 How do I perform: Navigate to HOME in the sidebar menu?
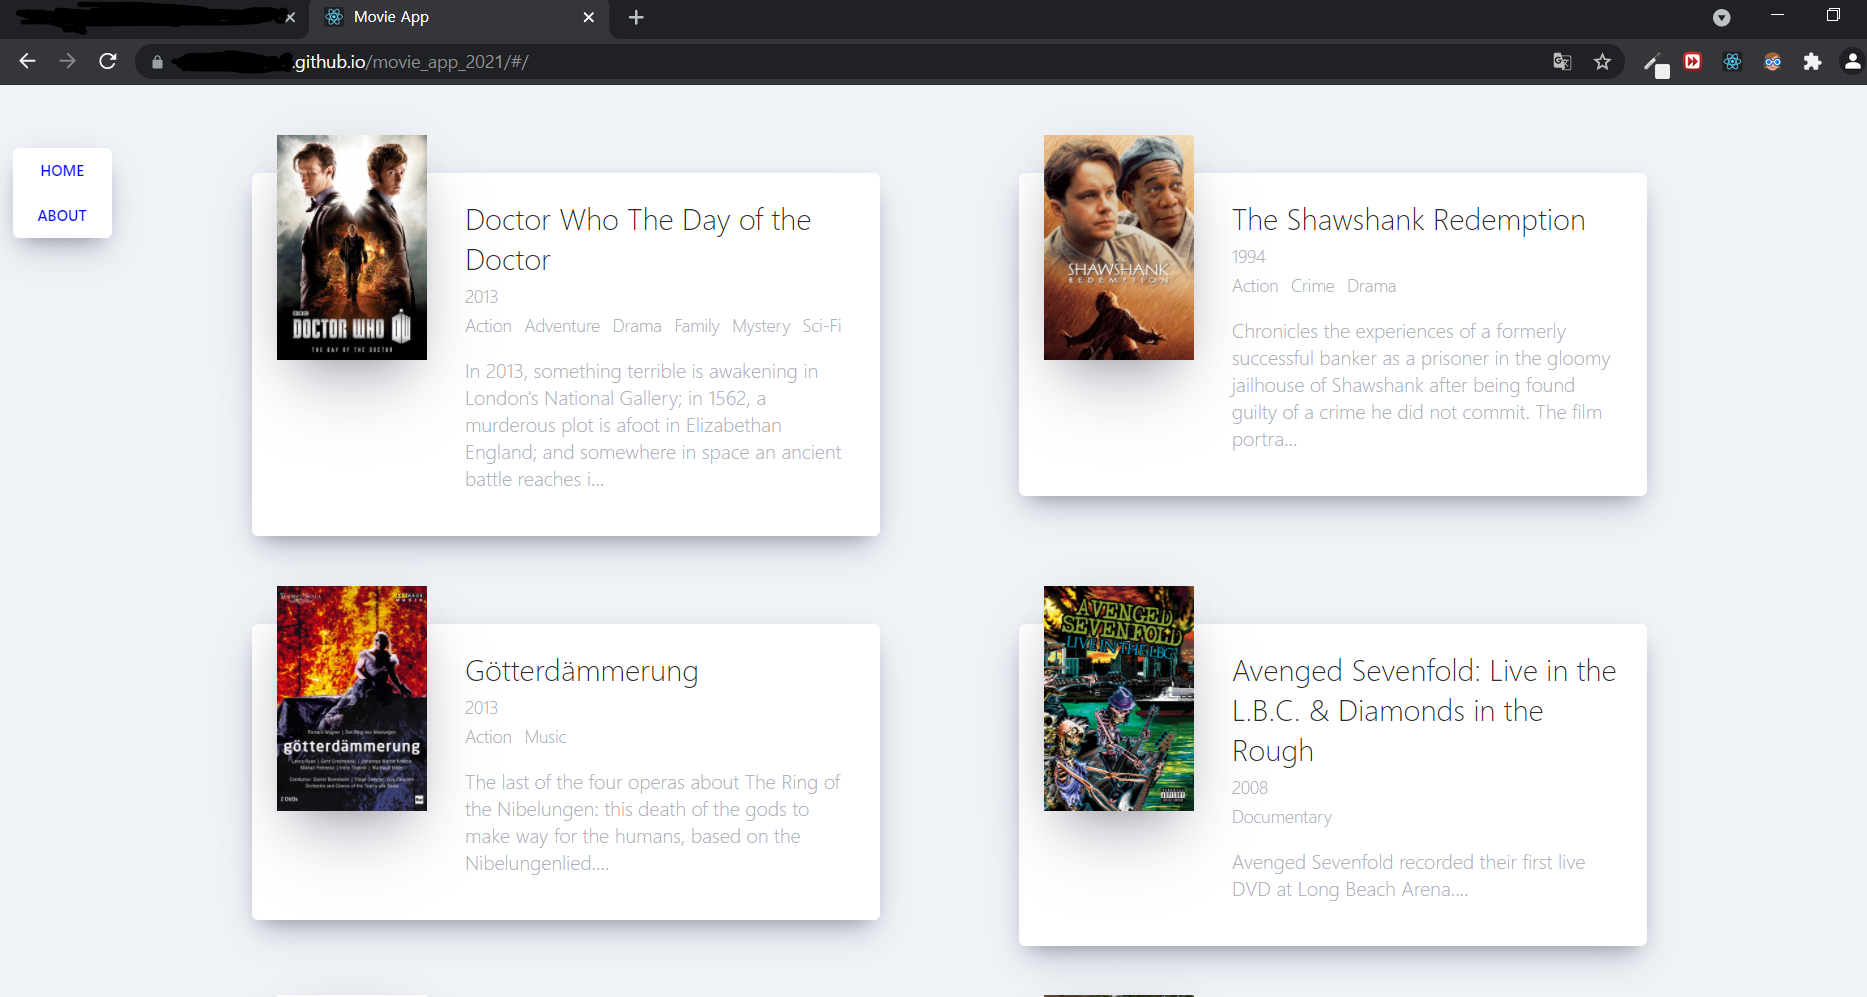[62, 171]
